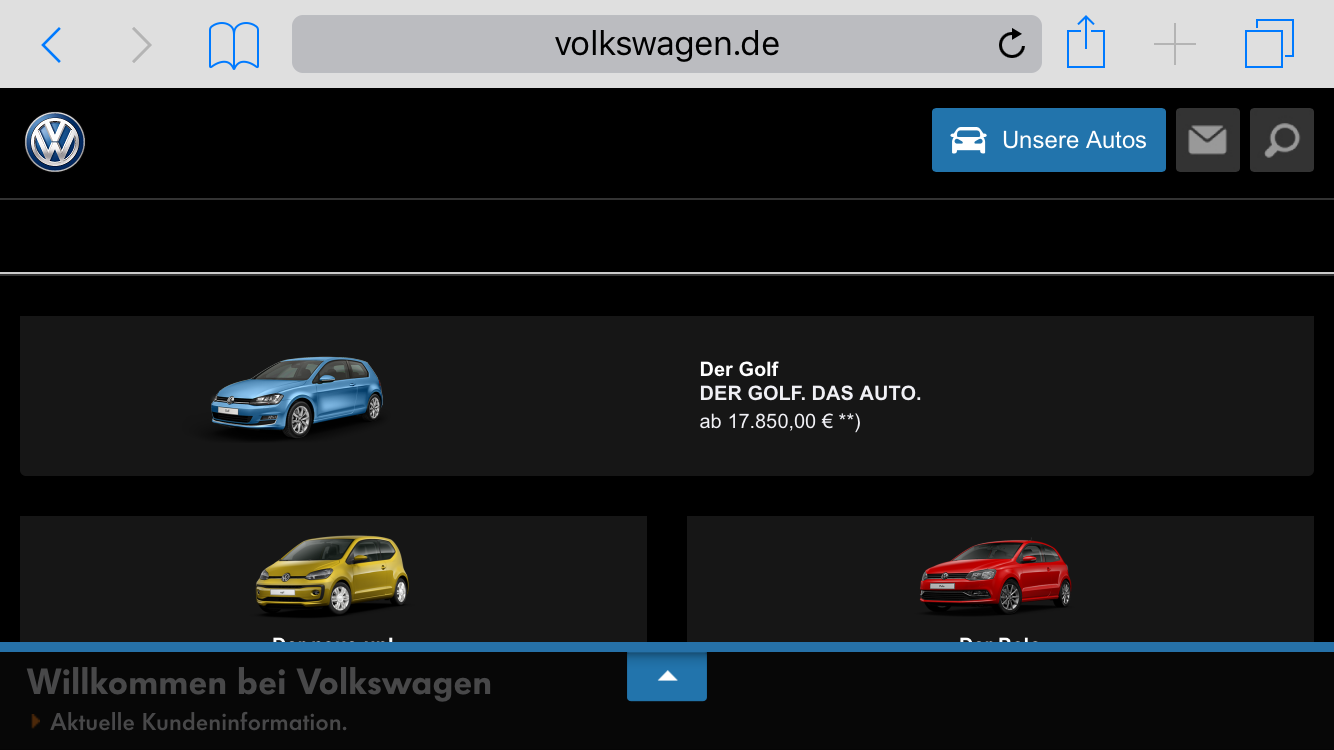Tap the Safari forward arrow
The width and height of the screenshot is (1334, 750).
142,45
